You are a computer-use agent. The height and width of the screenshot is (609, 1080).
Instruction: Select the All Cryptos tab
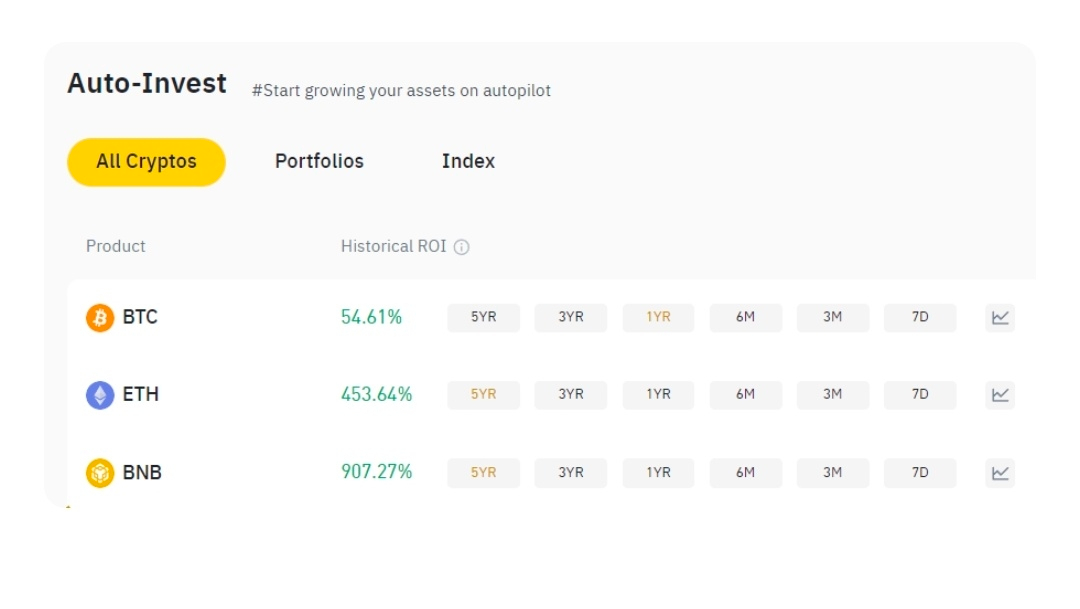click(146, 161)
